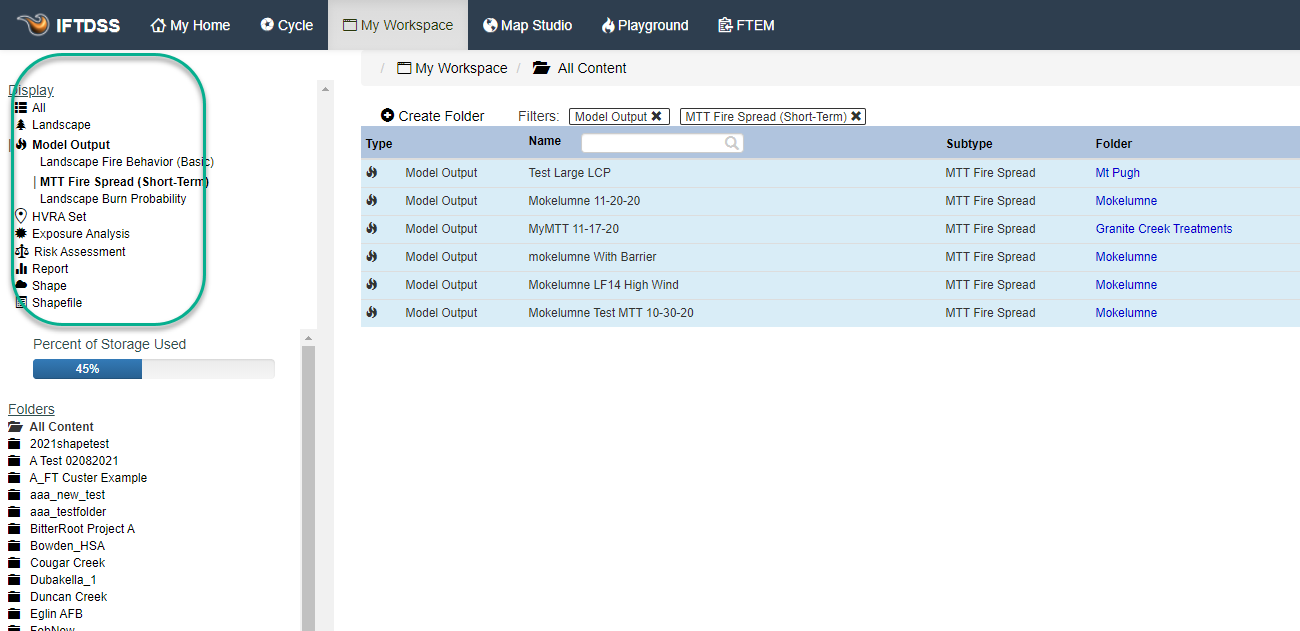Filter Display by Report

coord(41,269)
